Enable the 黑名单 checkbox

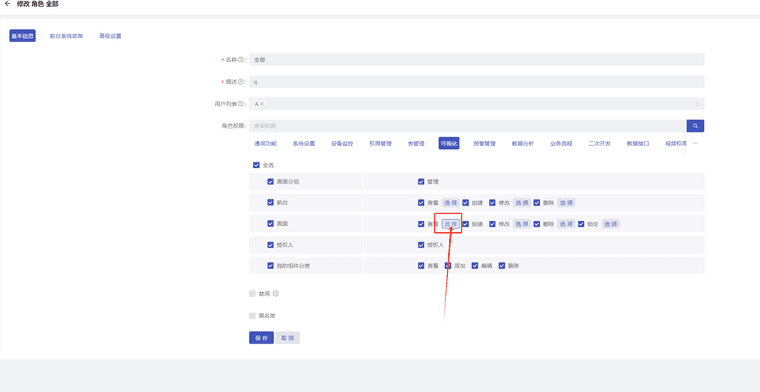click(x=252, y=315)
